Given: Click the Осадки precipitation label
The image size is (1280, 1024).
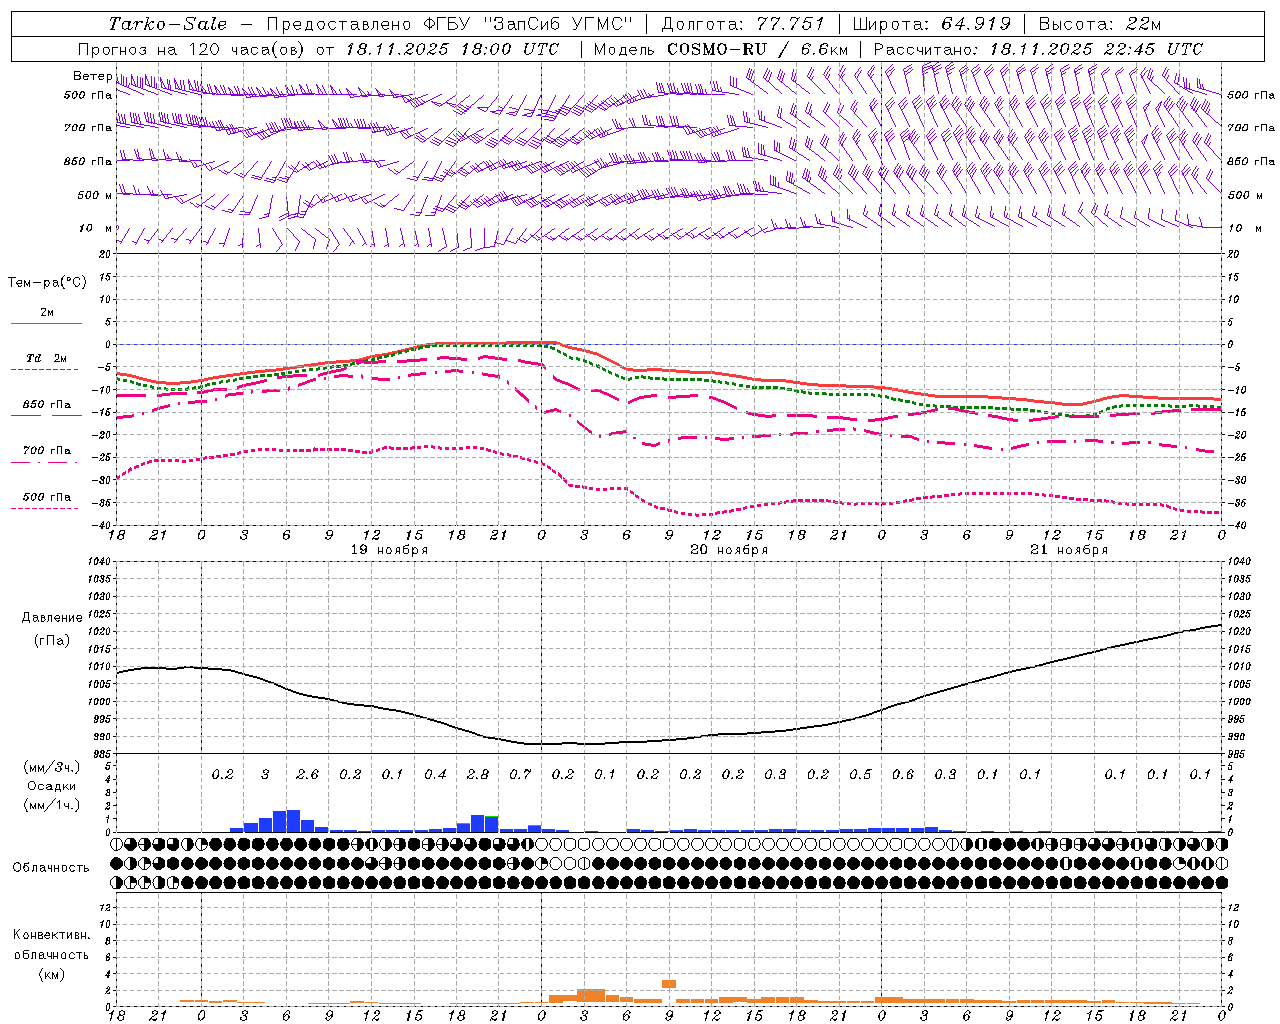Looking at the screenshot, I should [51, 786].
